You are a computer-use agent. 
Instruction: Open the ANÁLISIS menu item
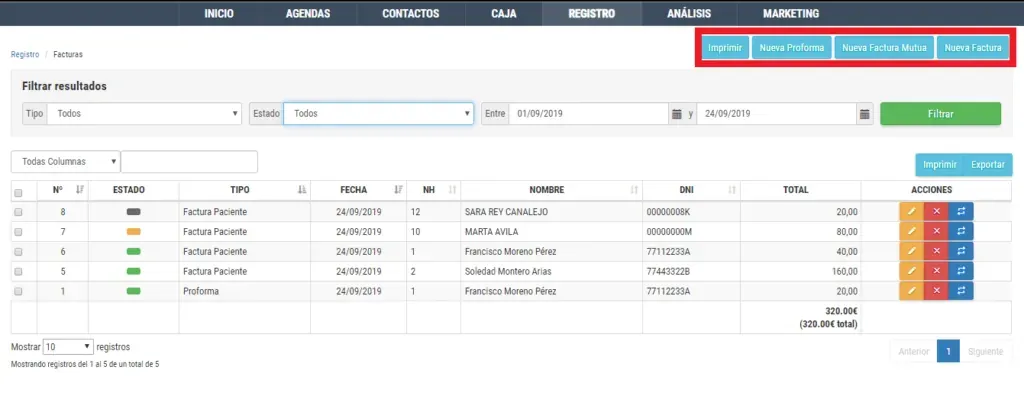[x=689, y=13]
